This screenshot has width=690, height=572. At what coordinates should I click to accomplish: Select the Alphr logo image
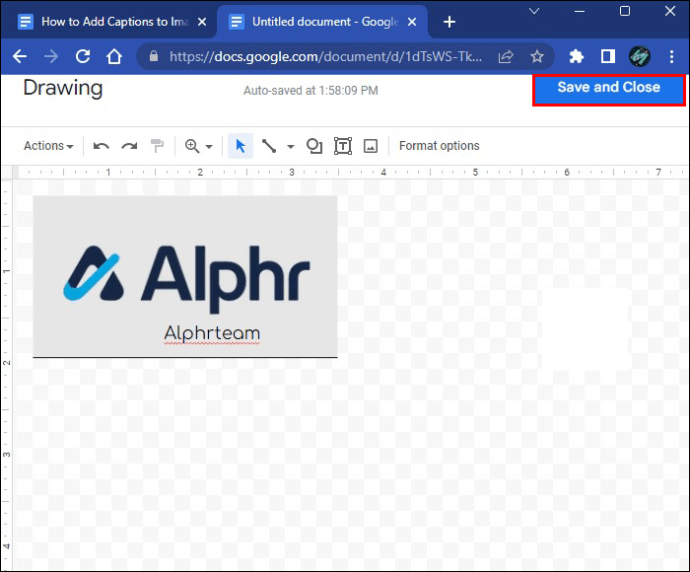click(185, 276)
